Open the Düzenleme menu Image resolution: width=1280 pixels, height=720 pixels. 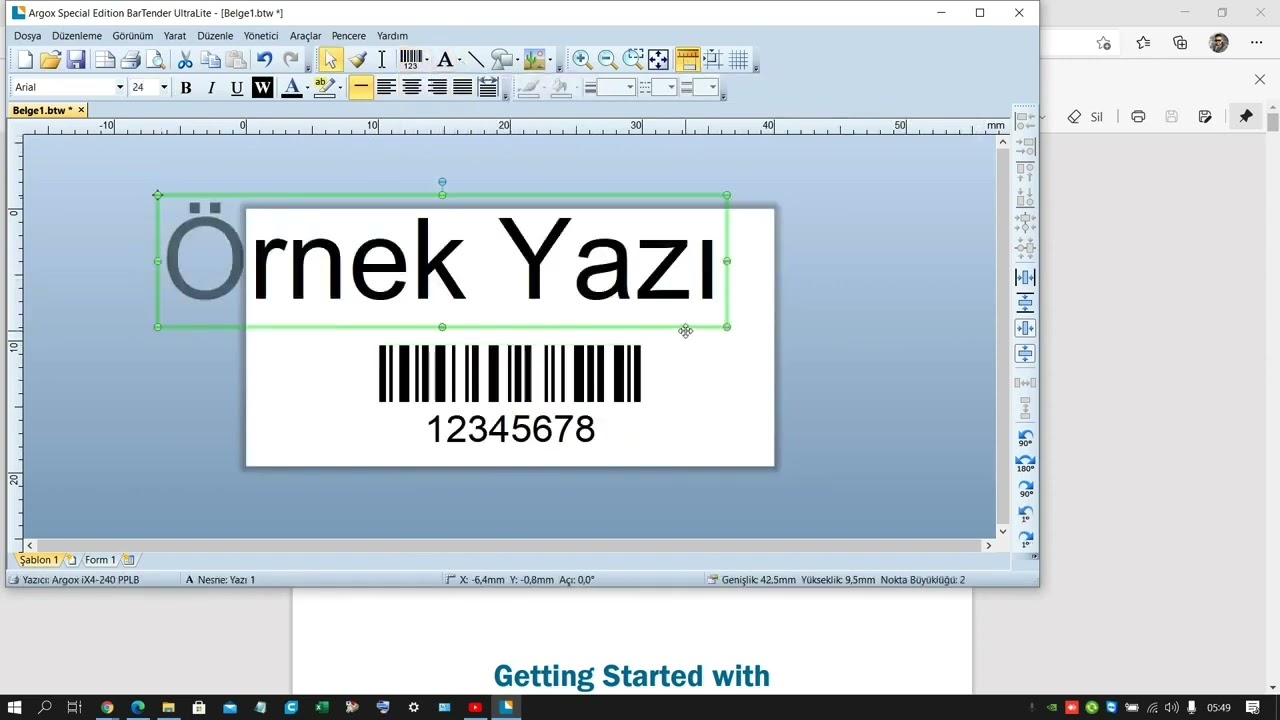(x=77, y=36)
